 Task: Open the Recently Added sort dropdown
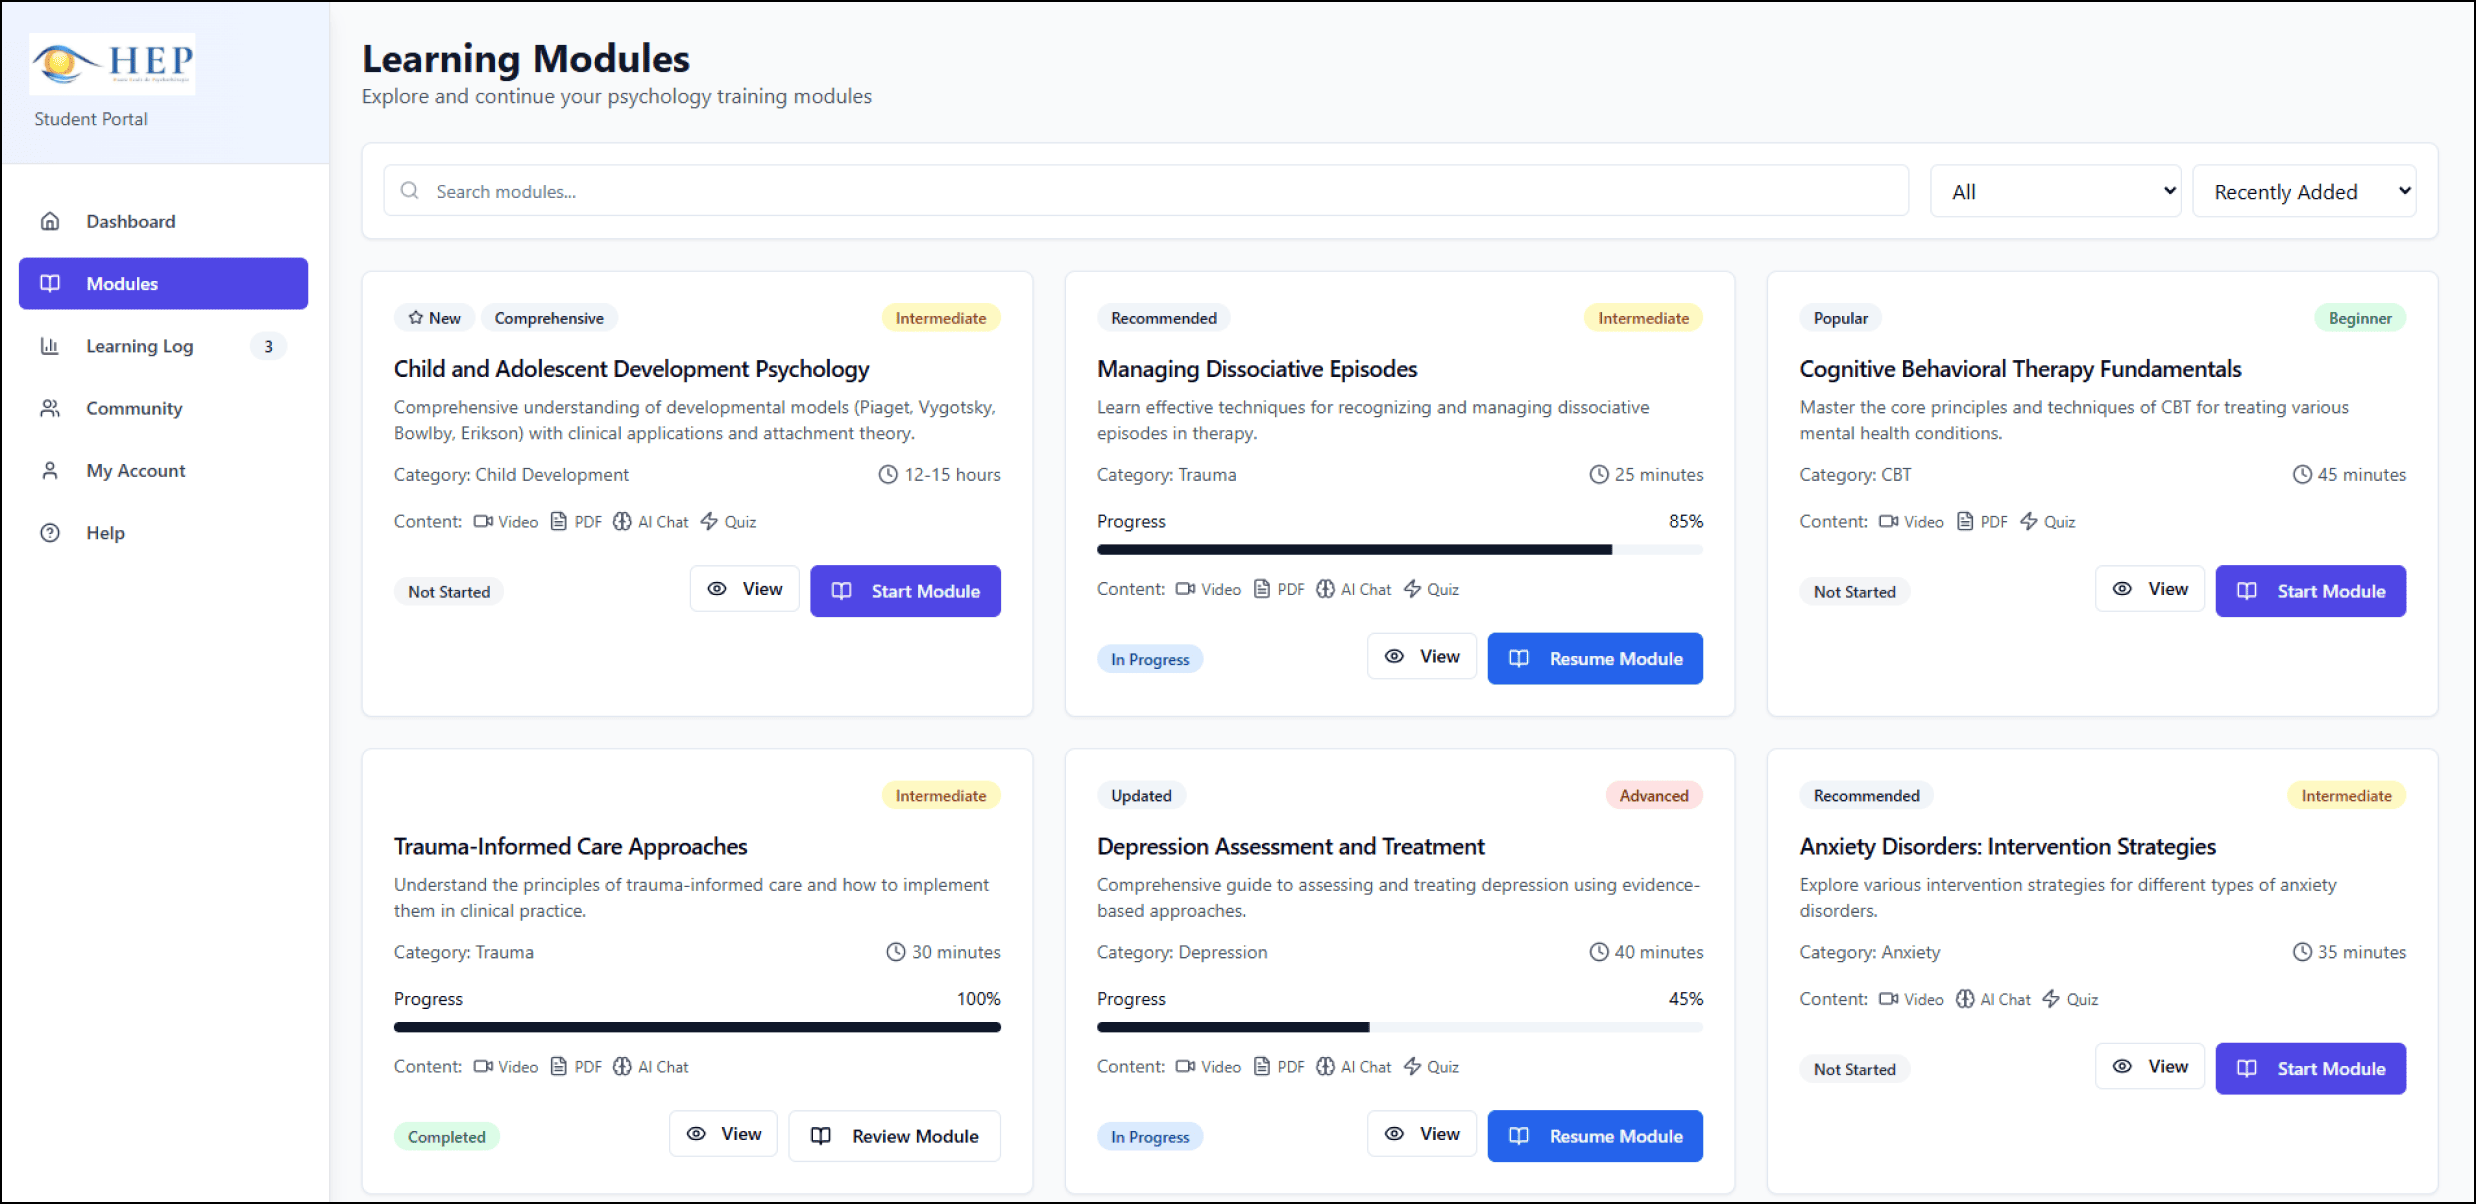click(2304, 191)
